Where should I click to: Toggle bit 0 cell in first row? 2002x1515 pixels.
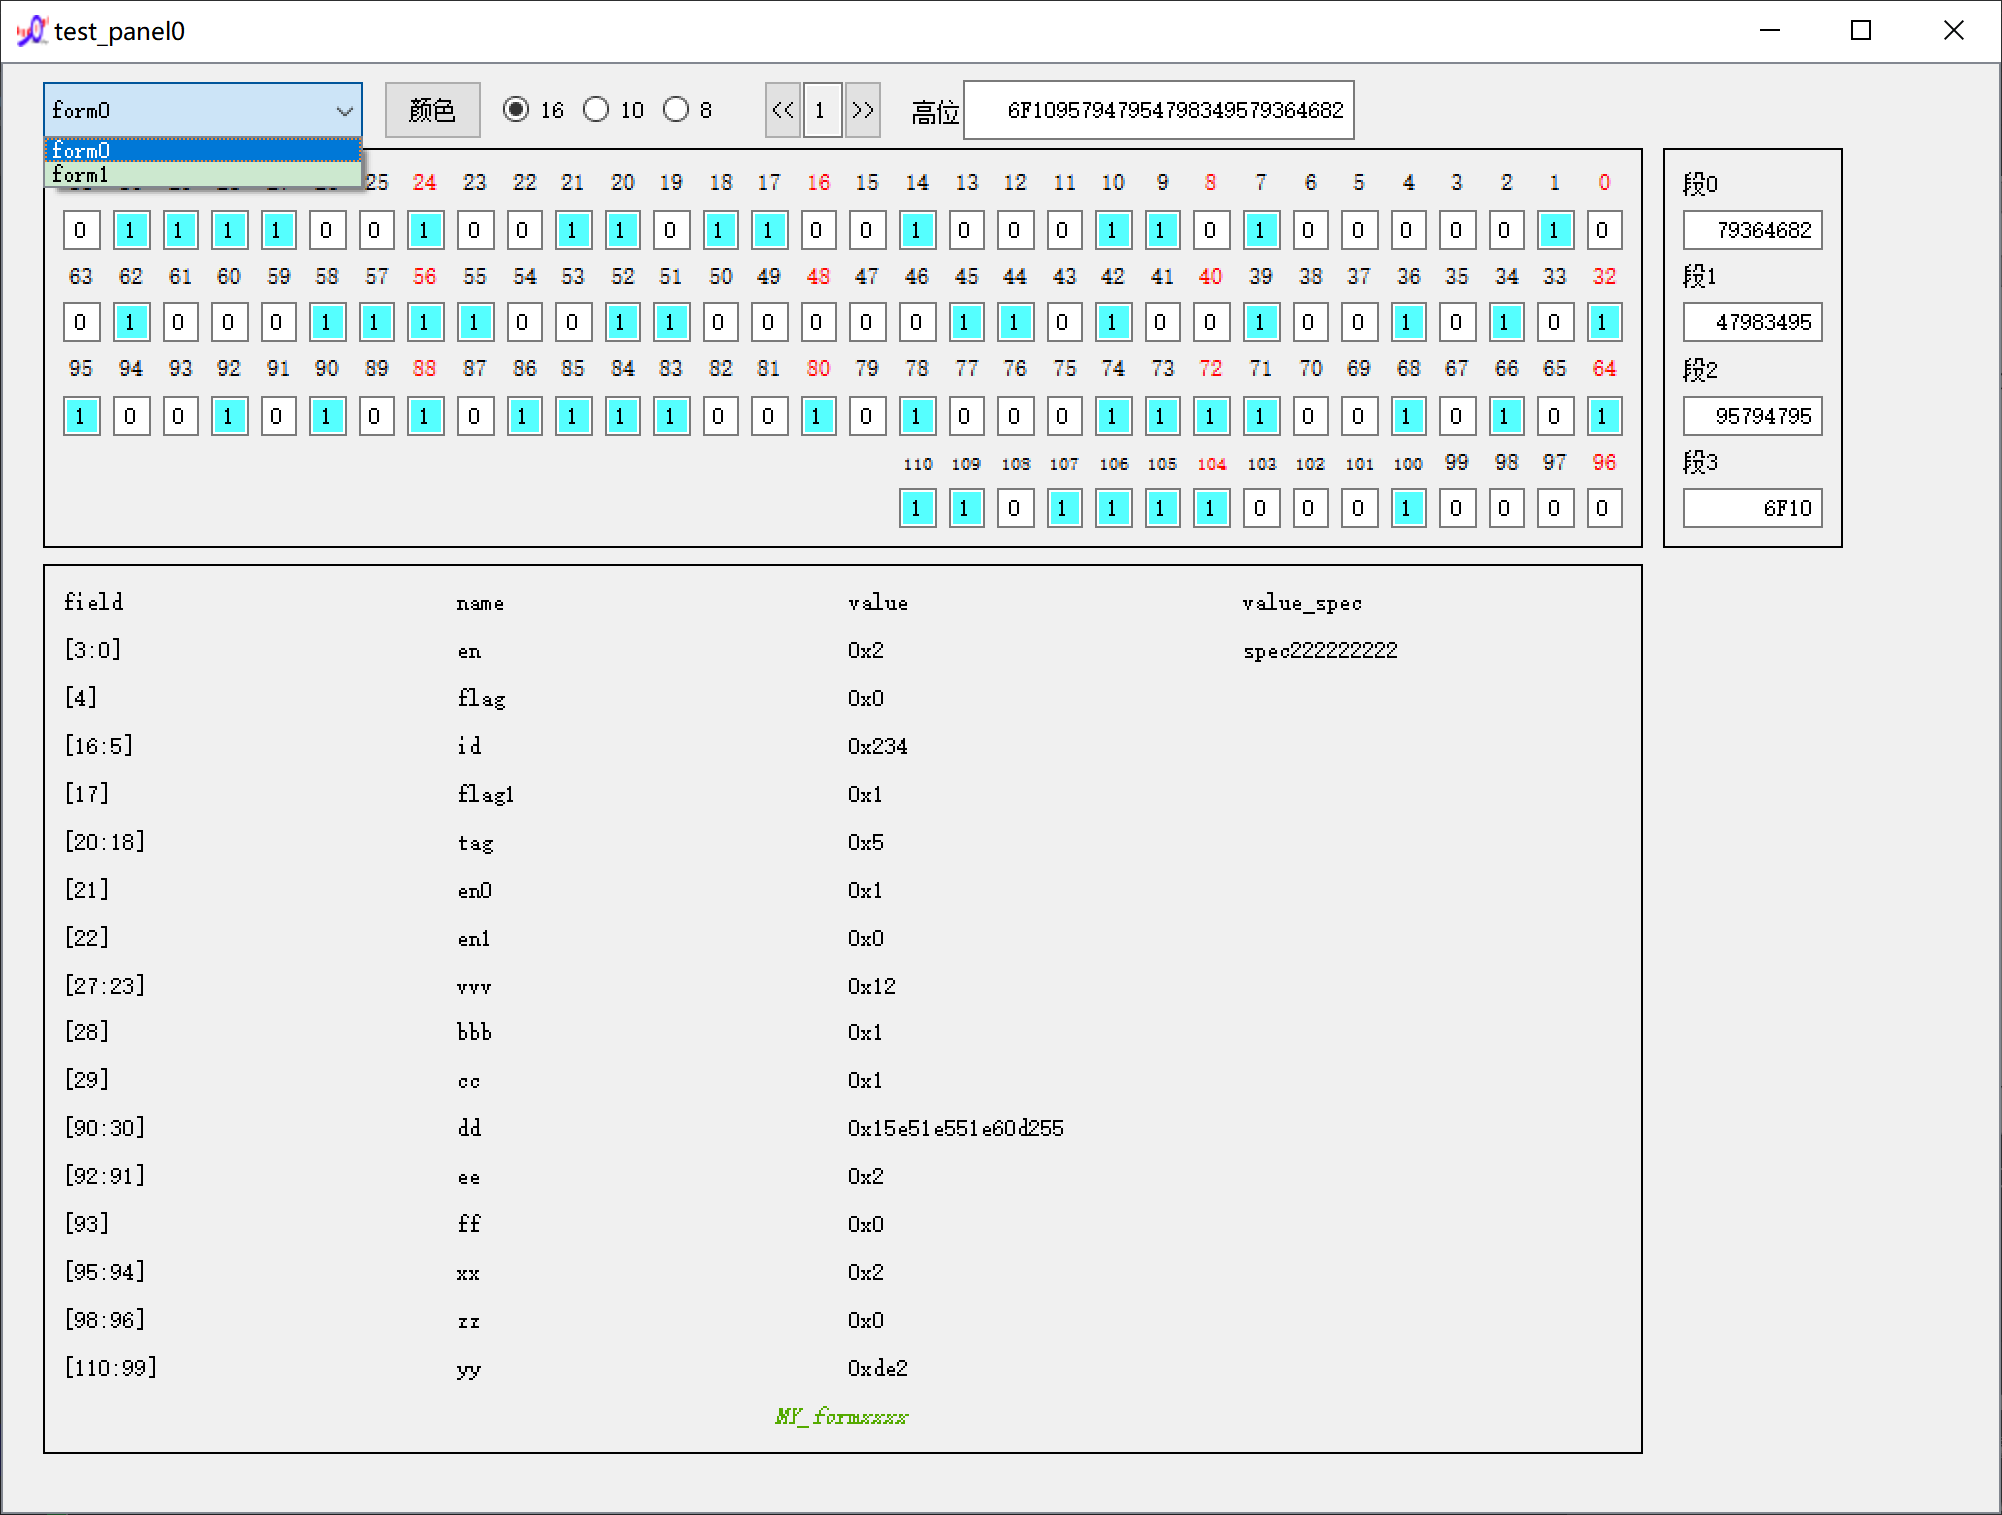(1603, 231)
